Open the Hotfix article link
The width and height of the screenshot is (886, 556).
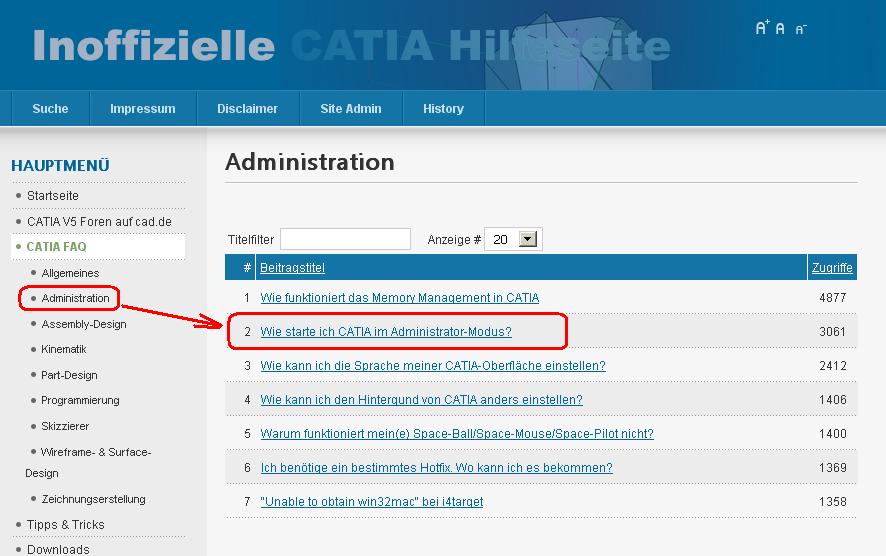coord(436,468)
